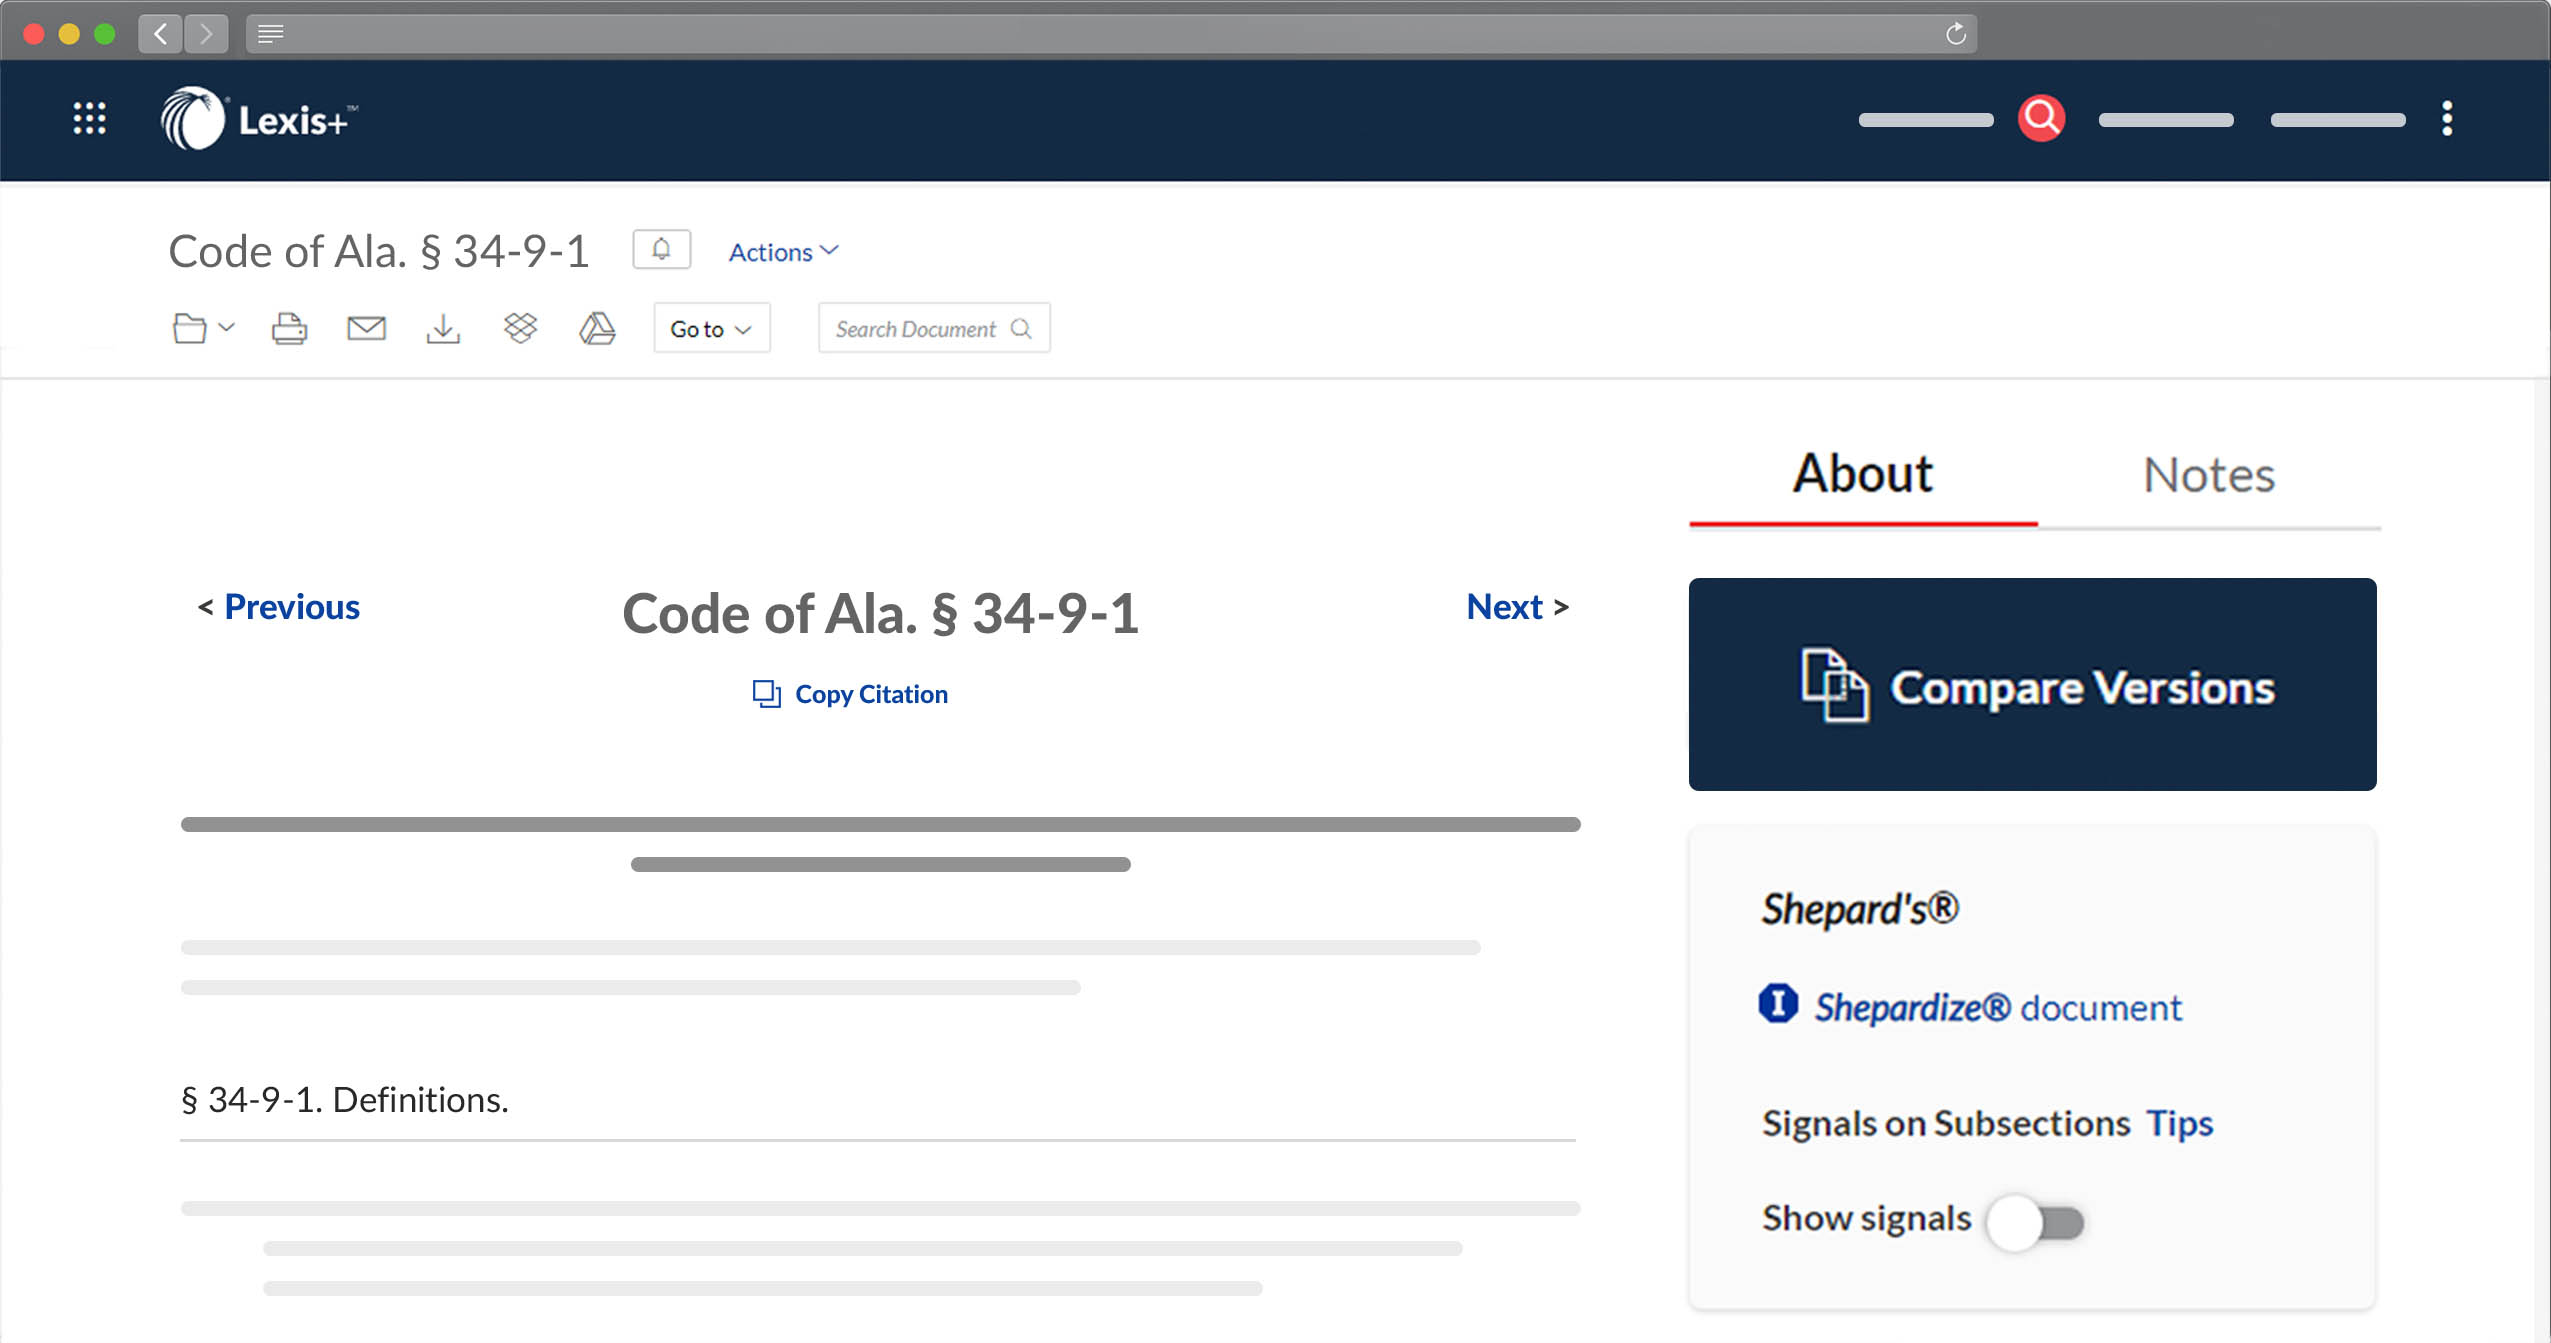The width and height of the screenshot is (2551, 1343).
Task: Open the three-dot overflow menu
Action: coord(2447,119)
